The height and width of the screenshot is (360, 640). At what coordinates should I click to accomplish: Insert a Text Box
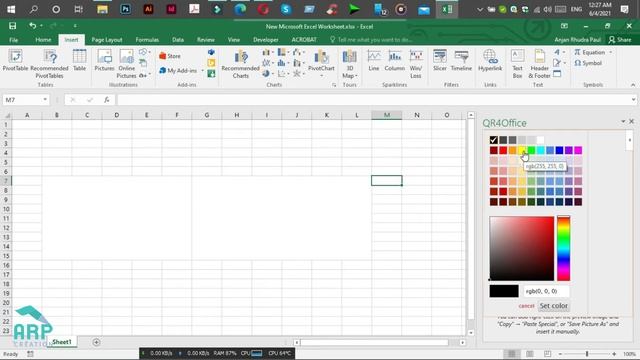point(517,64)
